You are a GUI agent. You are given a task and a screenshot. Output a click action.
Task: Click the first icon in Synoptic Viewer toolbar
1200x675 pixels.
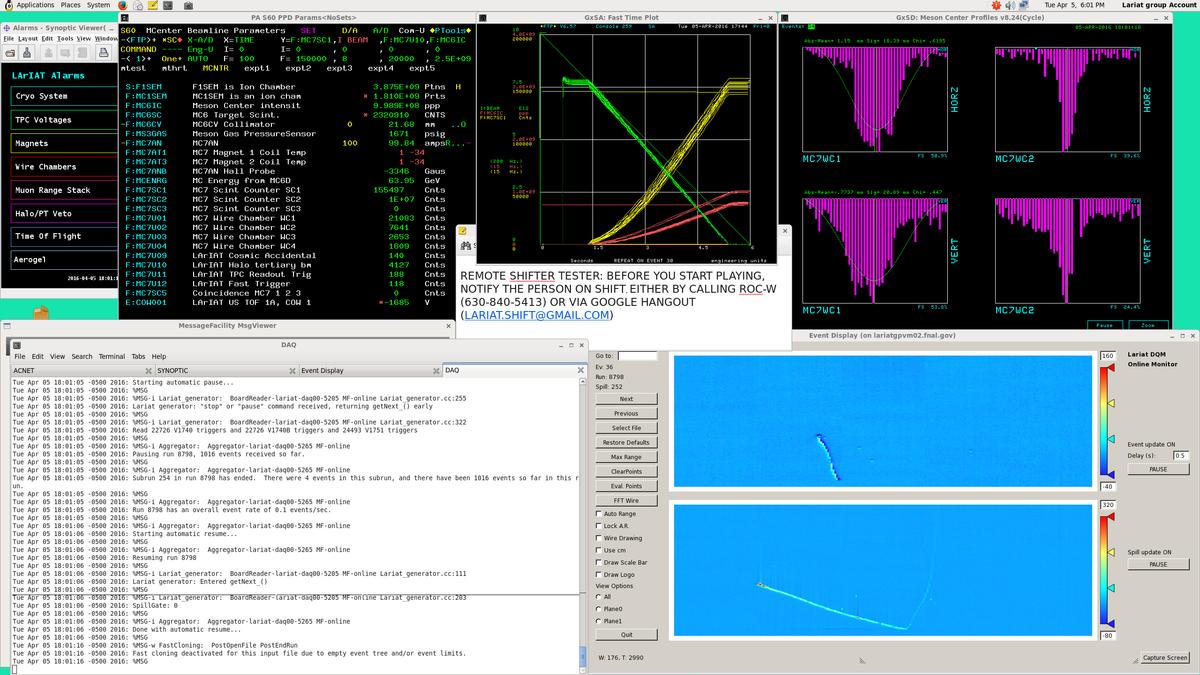[x=9, y=51]
